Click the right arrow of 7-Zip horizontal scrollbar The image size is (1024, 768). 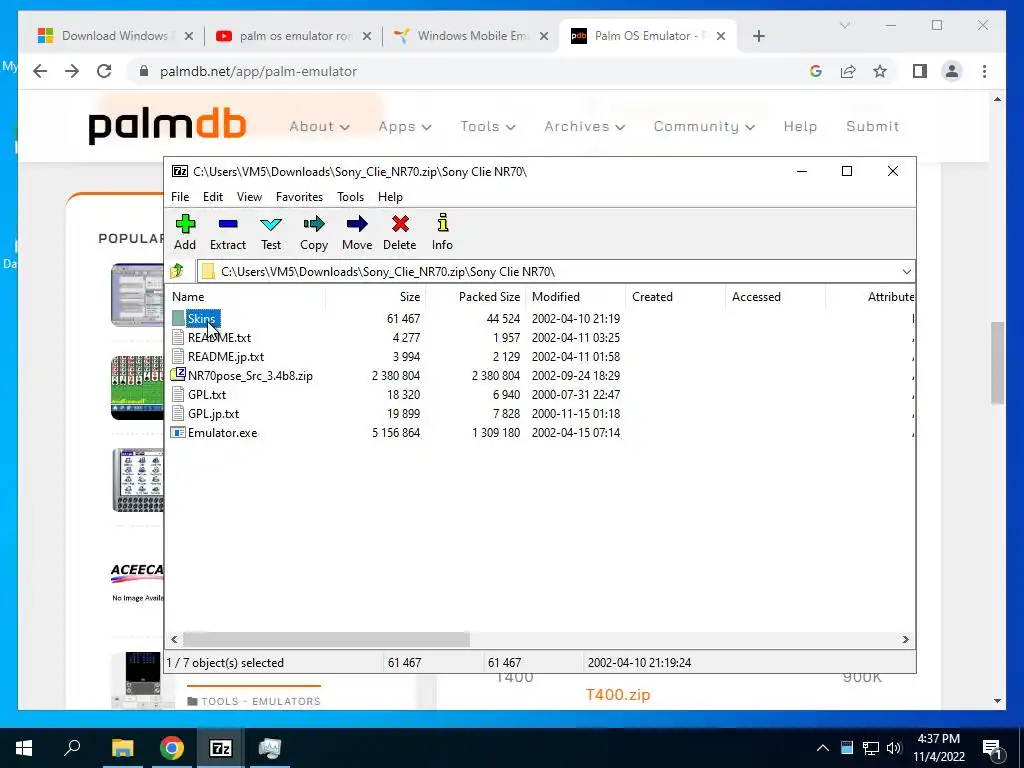coord(905,639)
